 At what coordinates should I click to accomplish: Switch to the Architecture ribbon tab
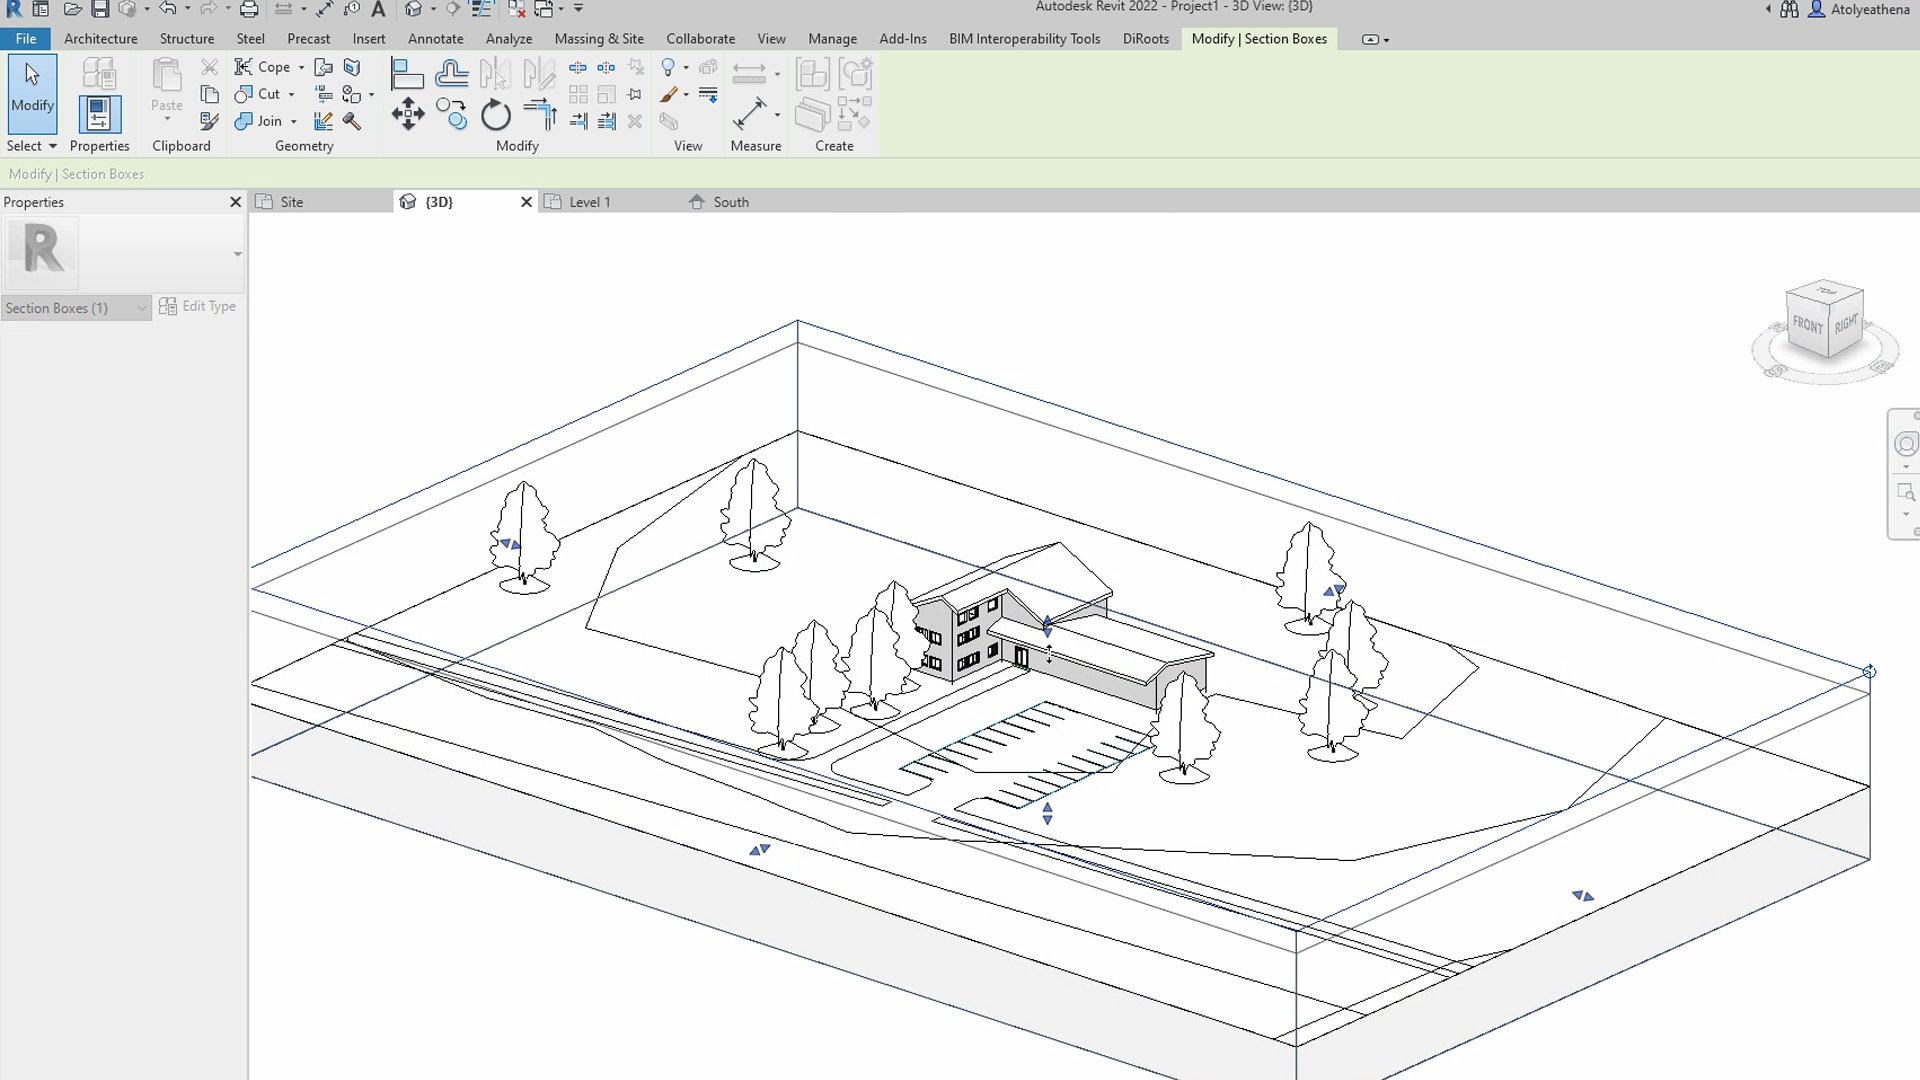tap(100, 39)
